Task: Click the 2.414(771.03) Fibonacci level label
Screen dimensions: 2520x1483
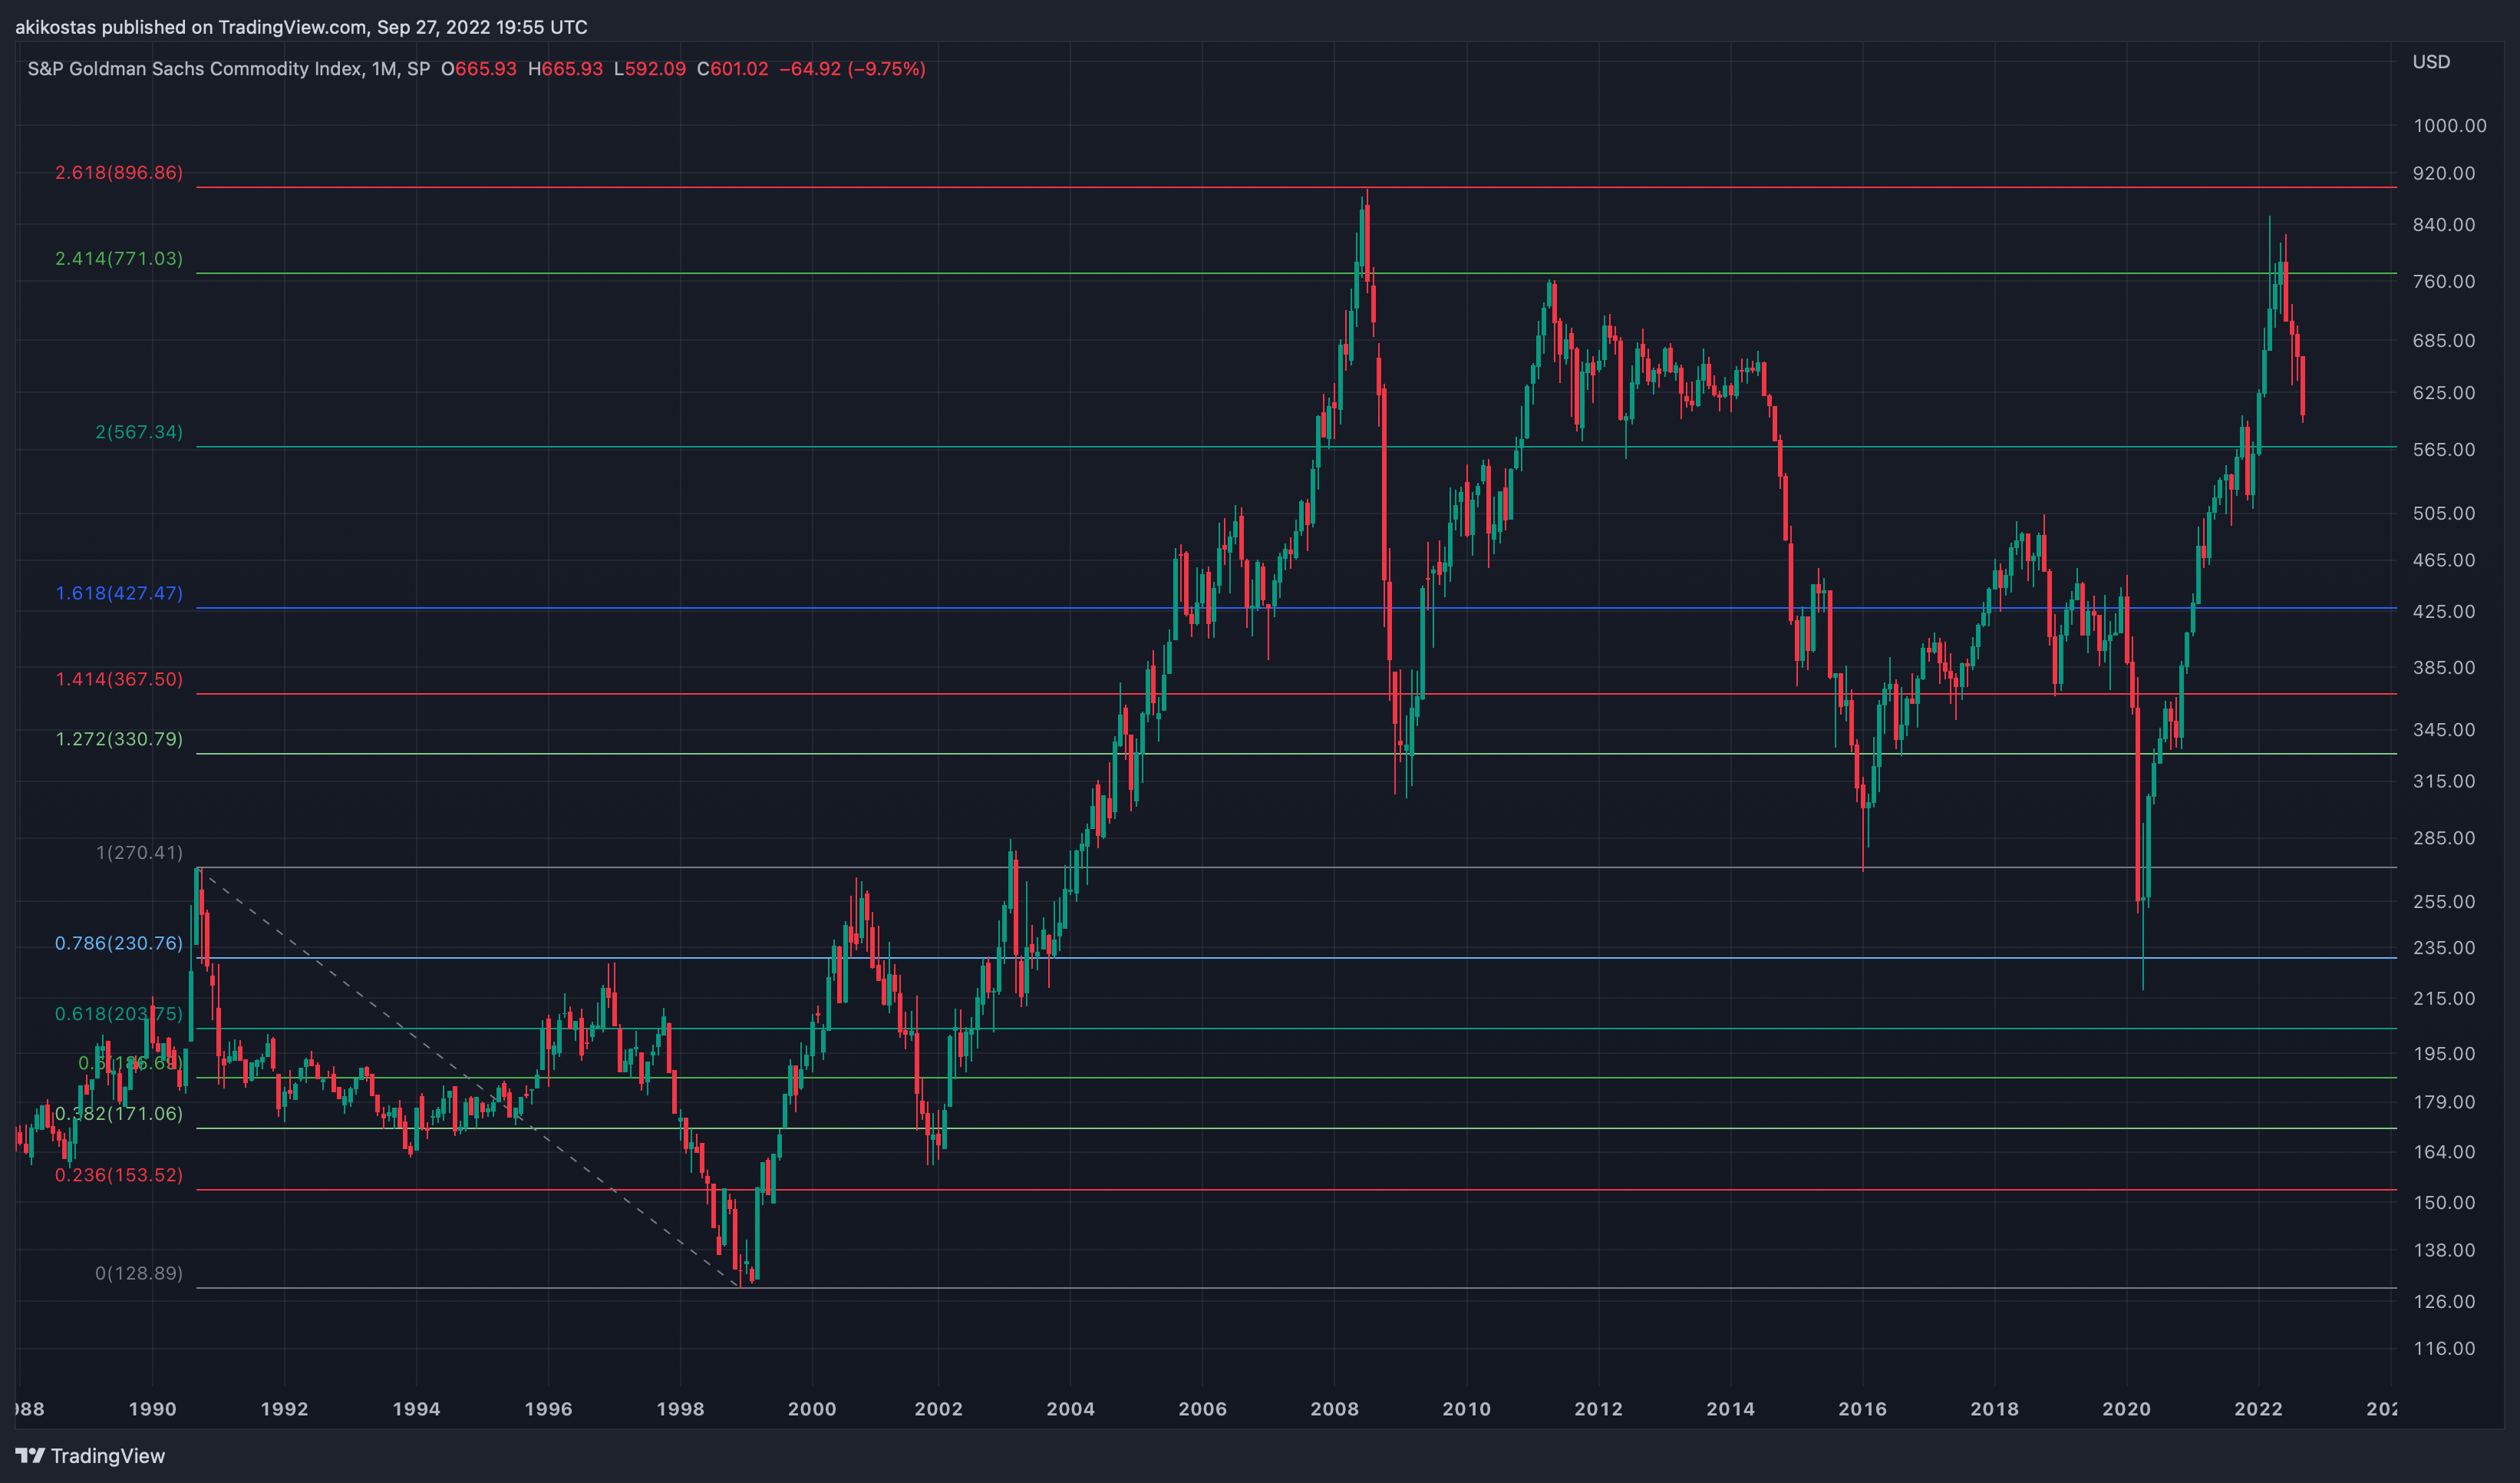Action: [x=119, y=259]
